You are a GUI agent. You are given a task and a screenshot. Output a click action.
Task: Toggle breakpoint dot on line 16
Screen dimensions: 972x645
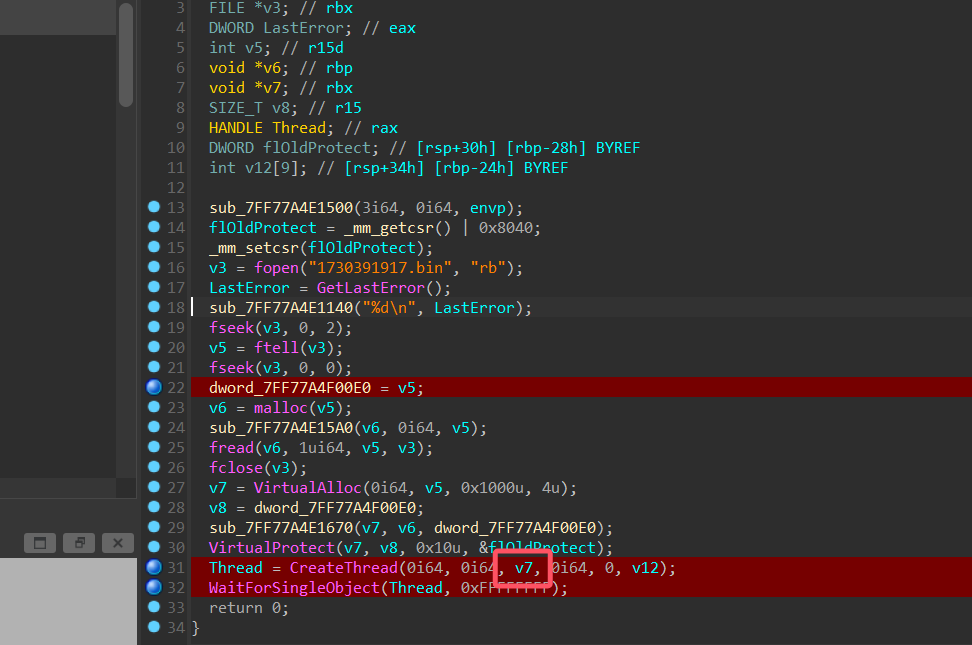coord(154,267)
